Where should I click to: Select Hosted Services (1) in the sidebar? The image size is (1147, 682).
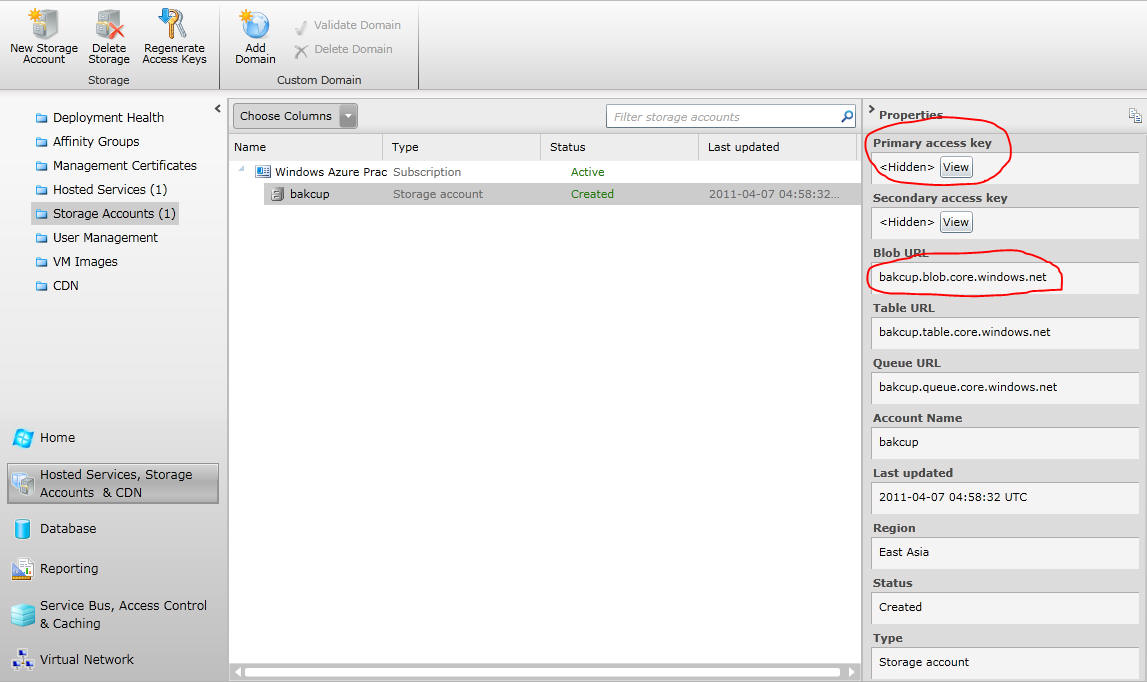coord(101,190)
